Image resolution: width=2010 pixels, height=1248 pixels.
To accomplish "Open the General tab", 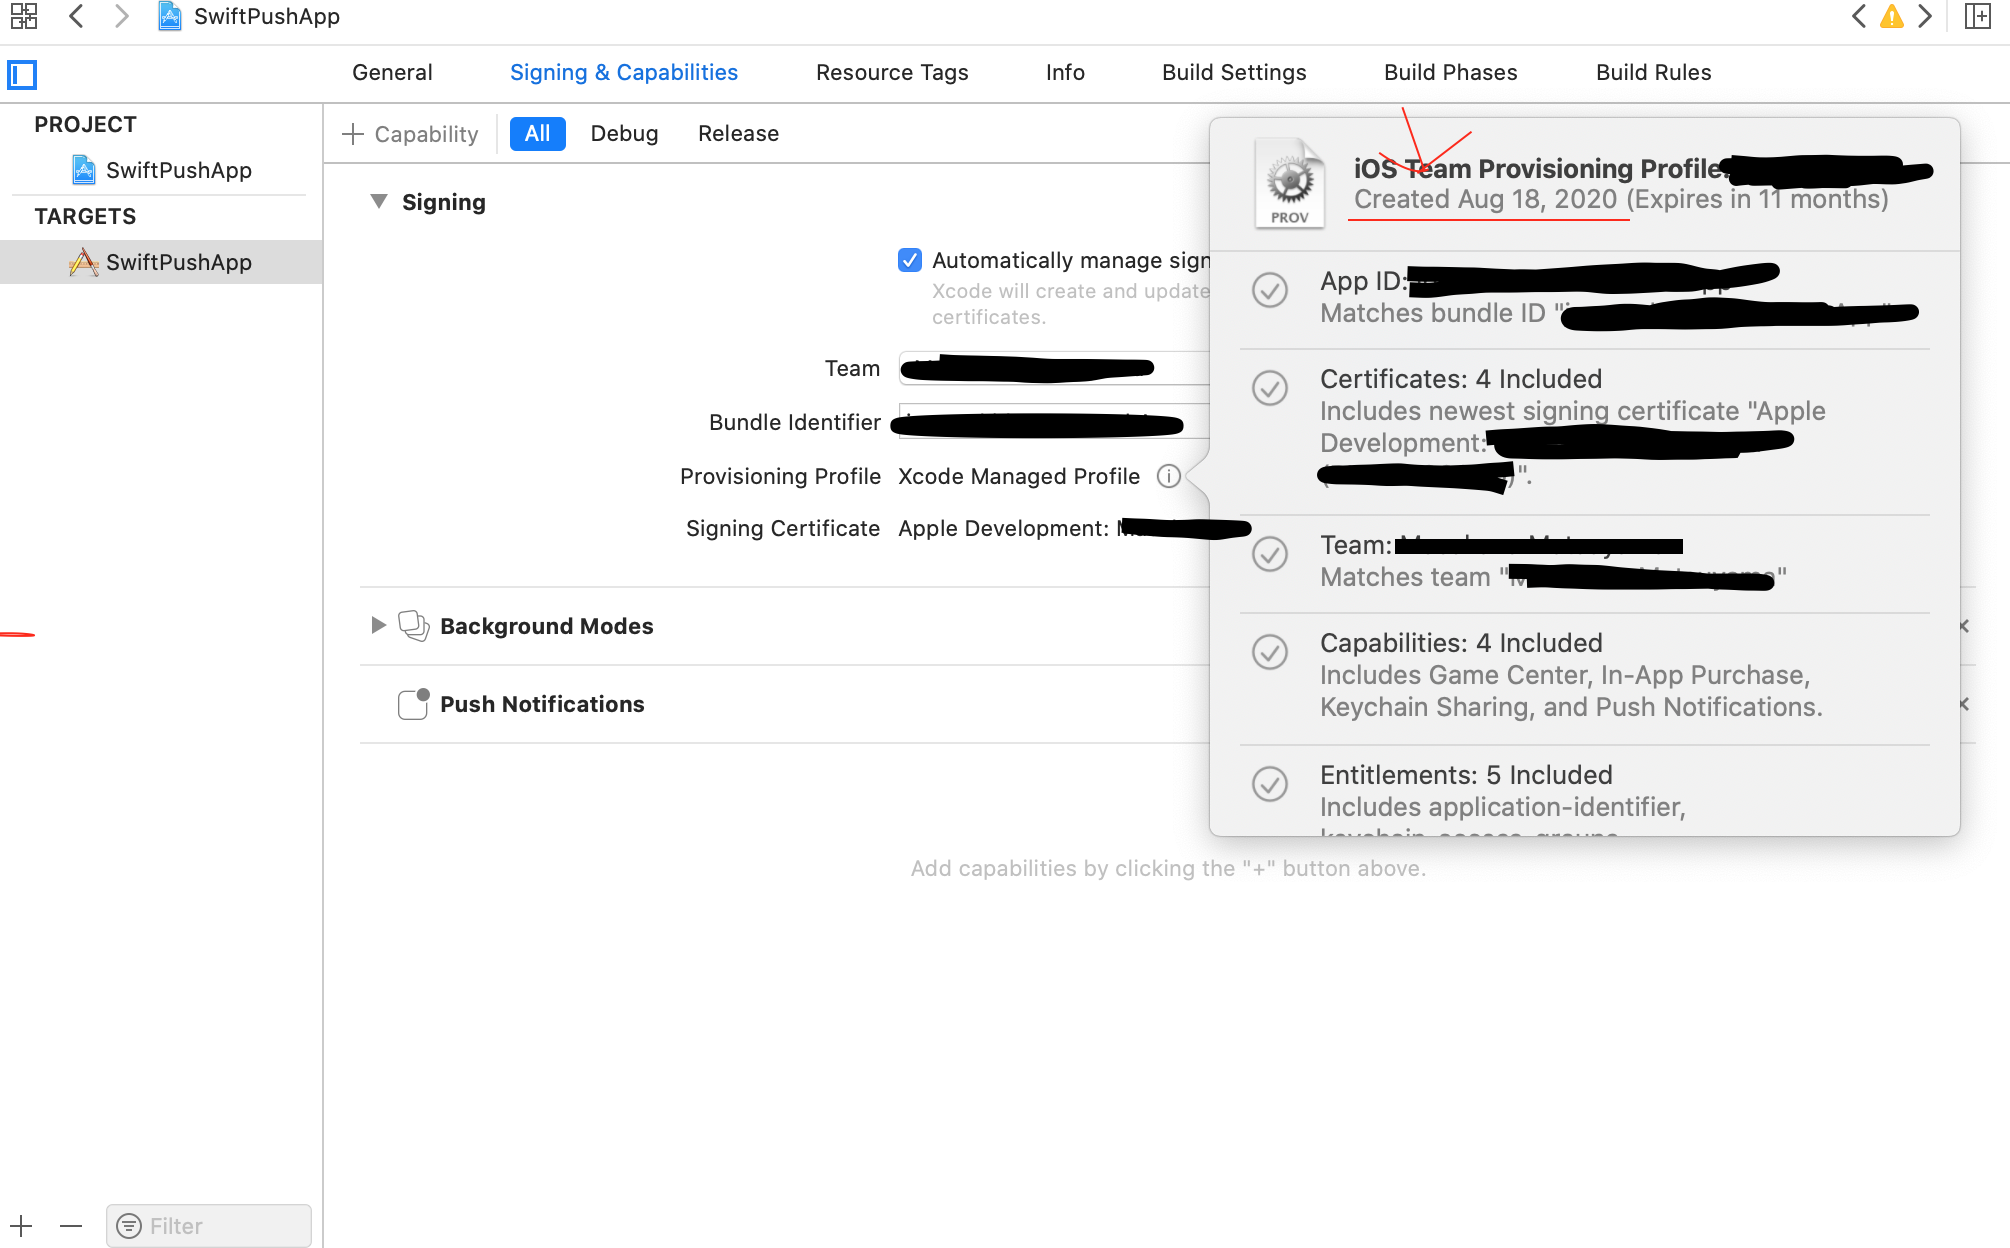I will click(x=392, y=73).
